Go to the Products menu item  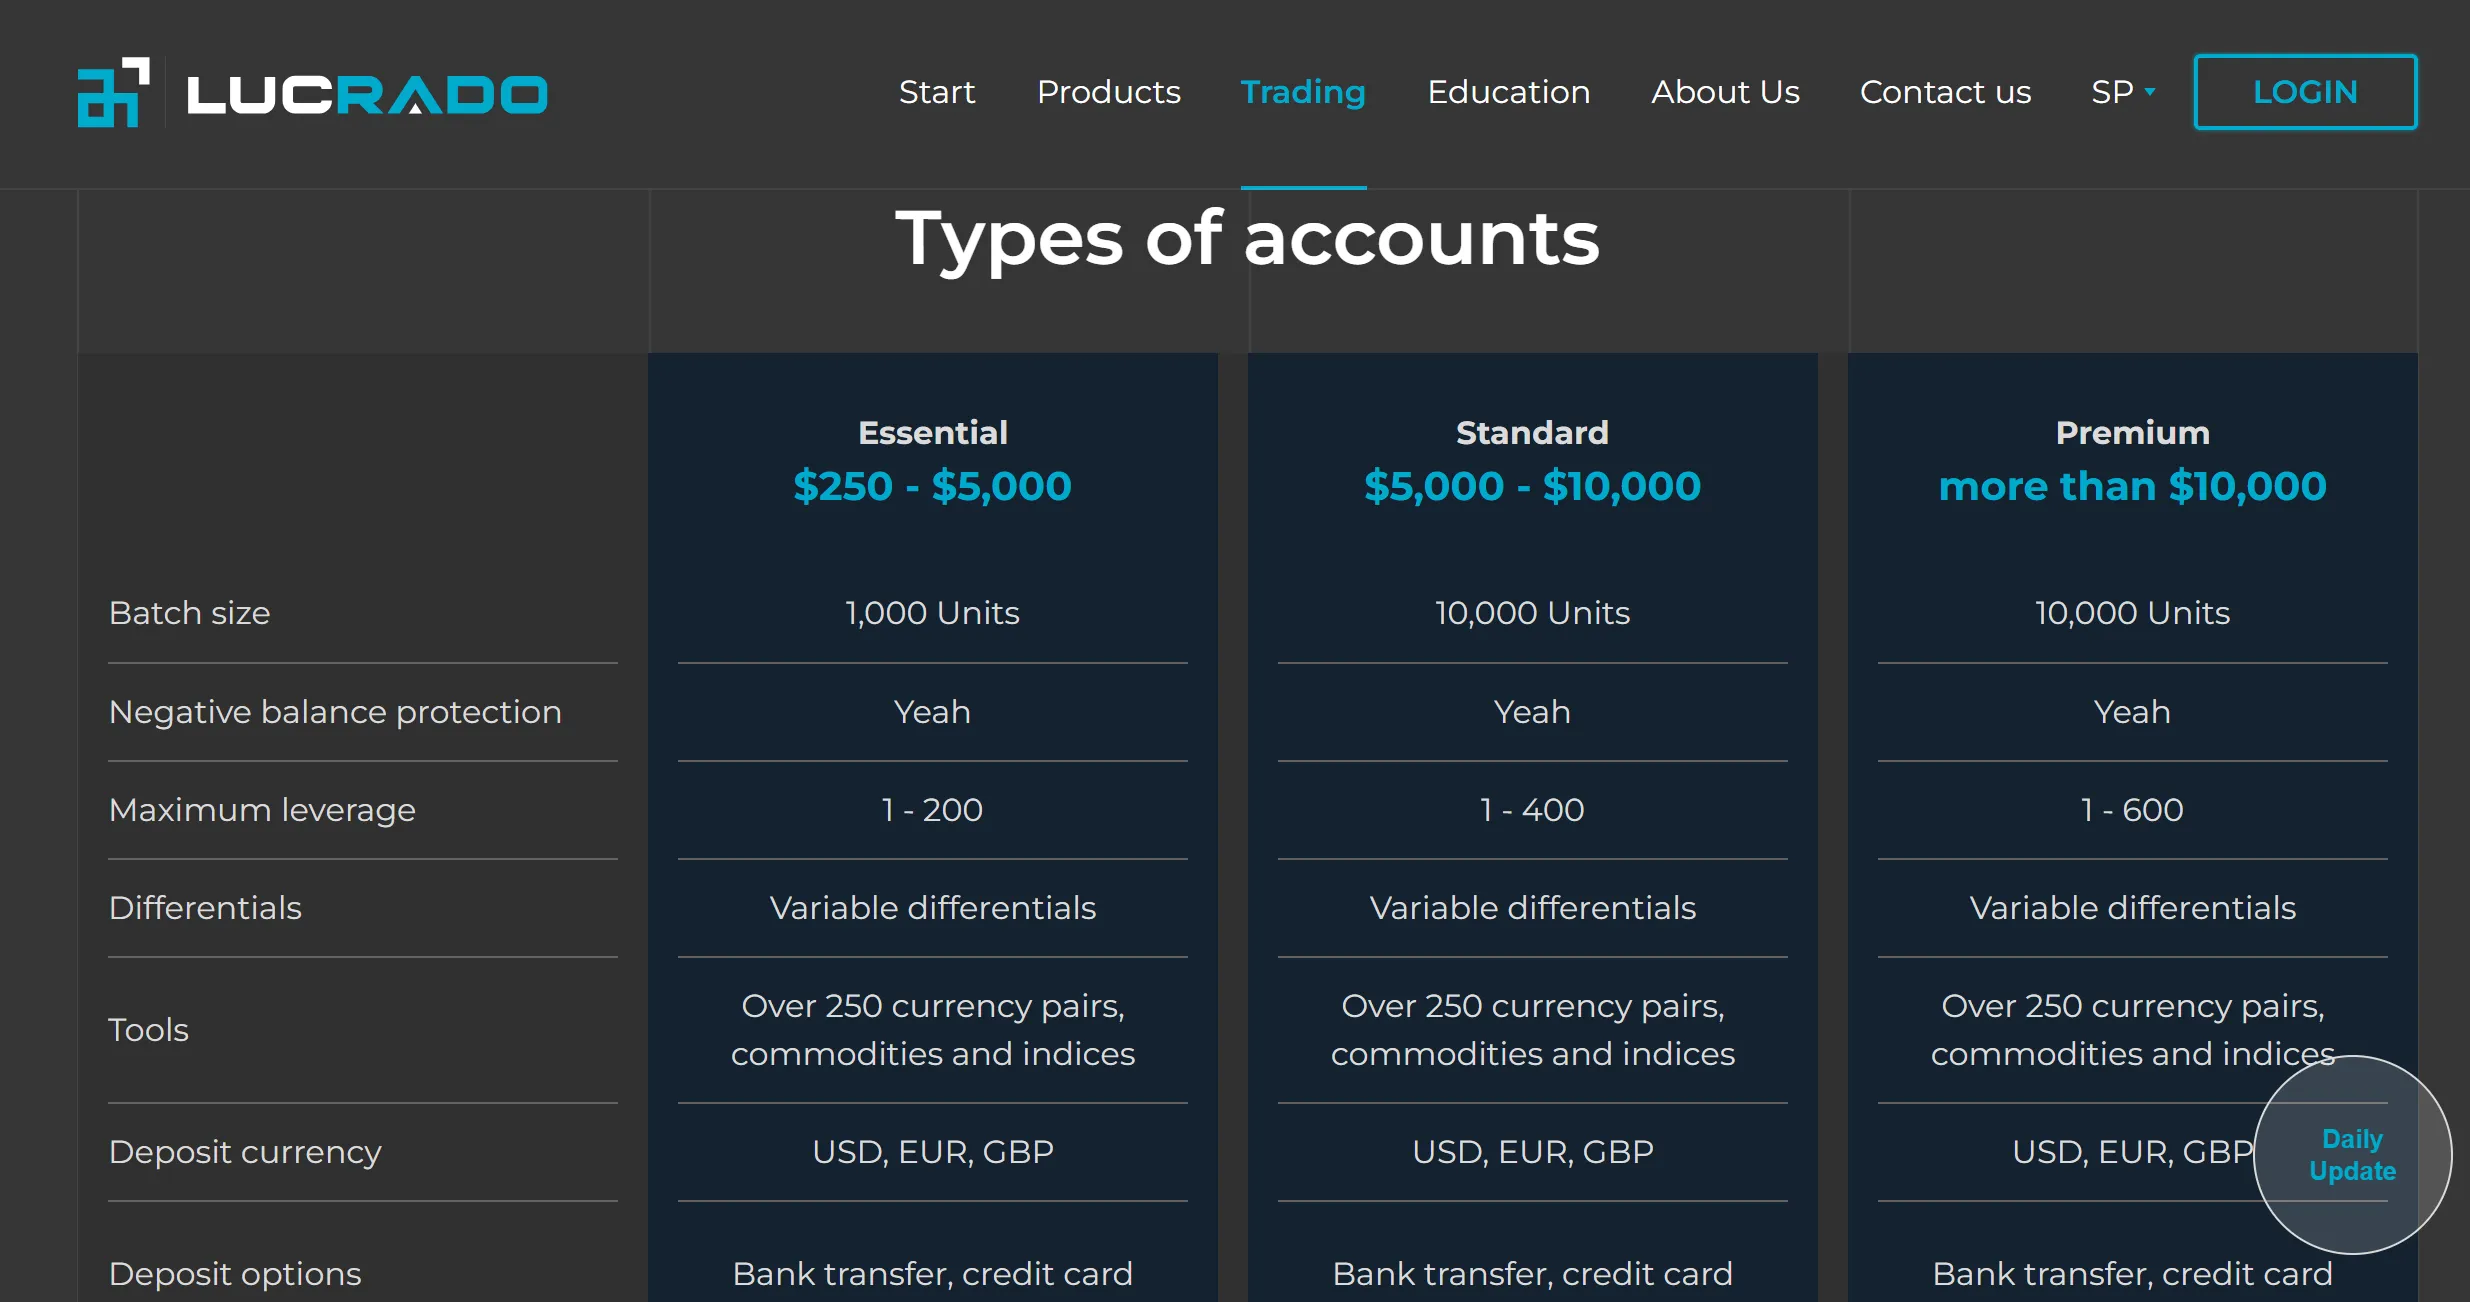(x=1108, y=92)
